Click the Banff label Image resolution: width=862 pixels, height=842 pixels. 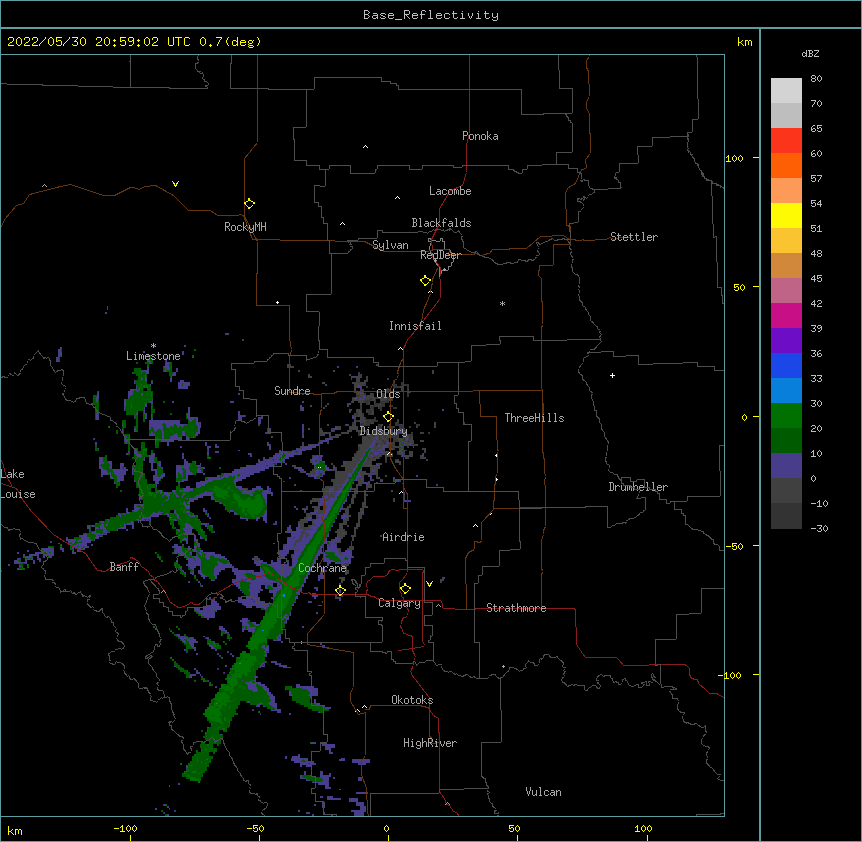click(124, 567)
